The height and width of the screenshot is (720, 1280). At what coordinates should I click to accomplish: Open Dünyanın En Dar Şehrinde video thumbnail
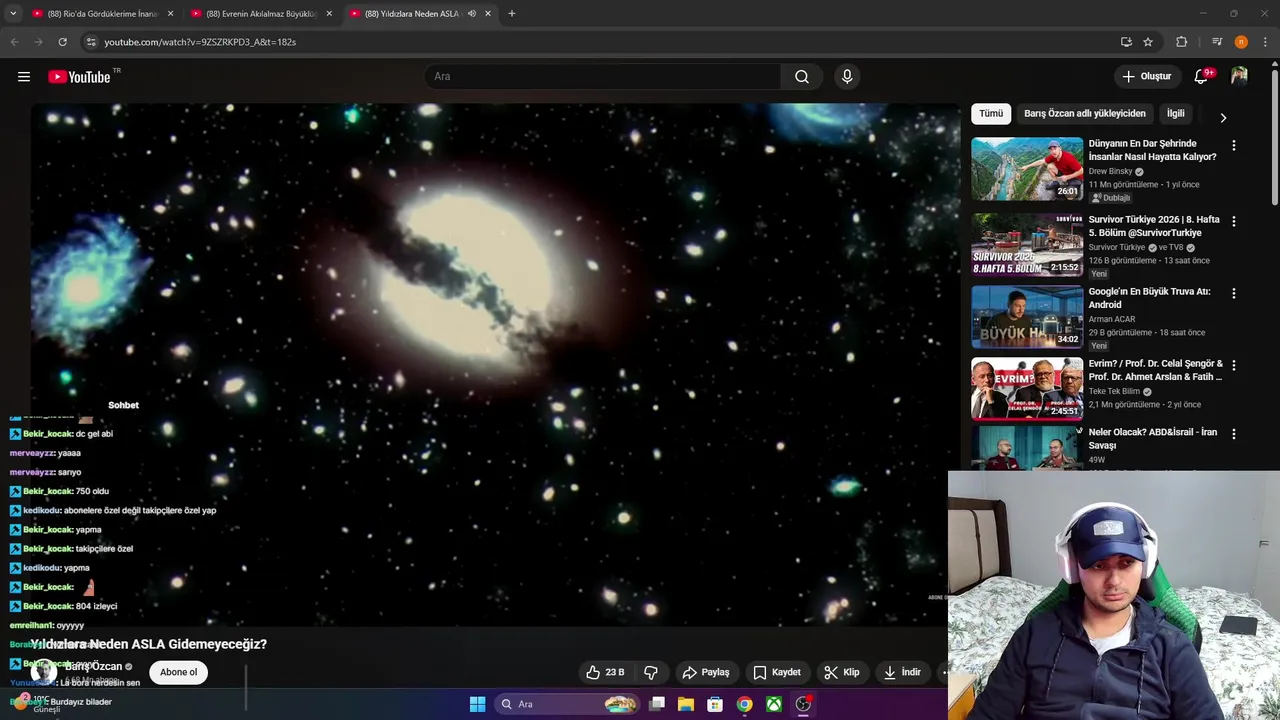pos(1027,169)
